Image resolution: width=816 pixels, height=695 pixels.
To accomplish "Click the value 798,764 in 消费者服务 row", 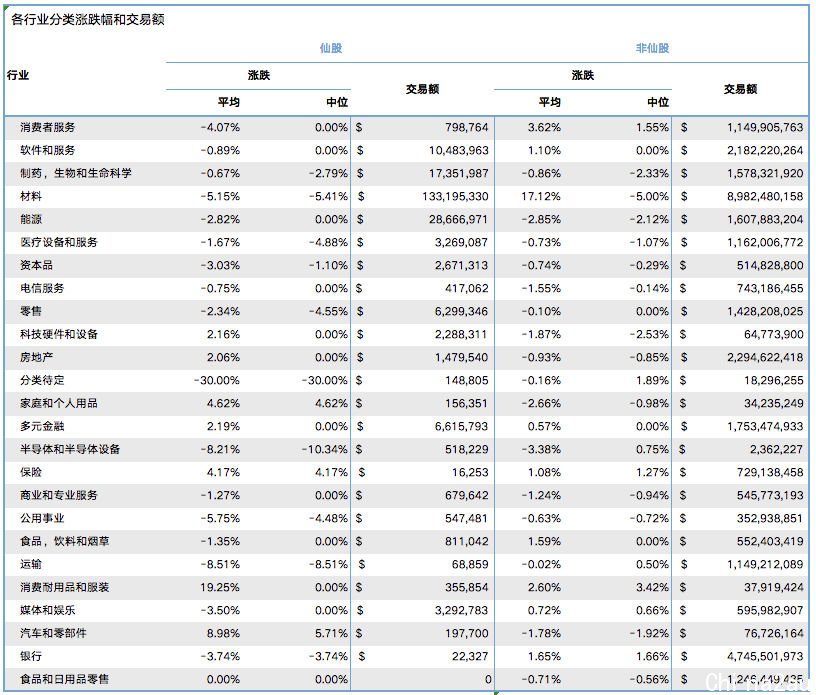I will [x=467, y=127].
